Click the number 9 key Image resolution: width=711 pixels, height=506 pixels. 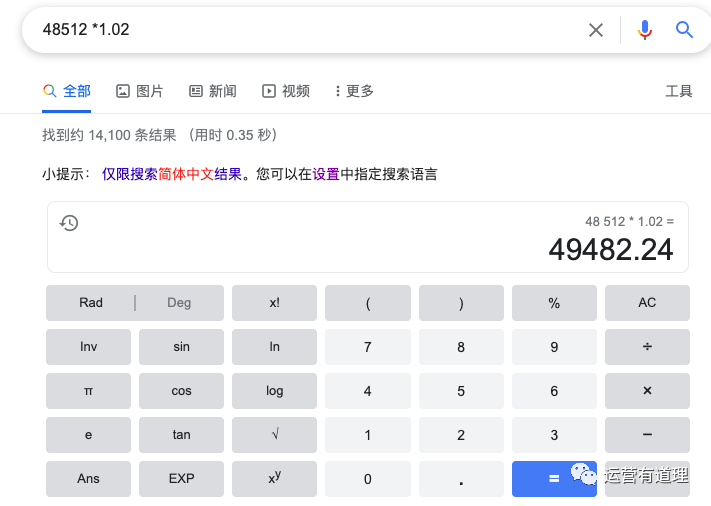pyautogui.click(x=554, y=347)
